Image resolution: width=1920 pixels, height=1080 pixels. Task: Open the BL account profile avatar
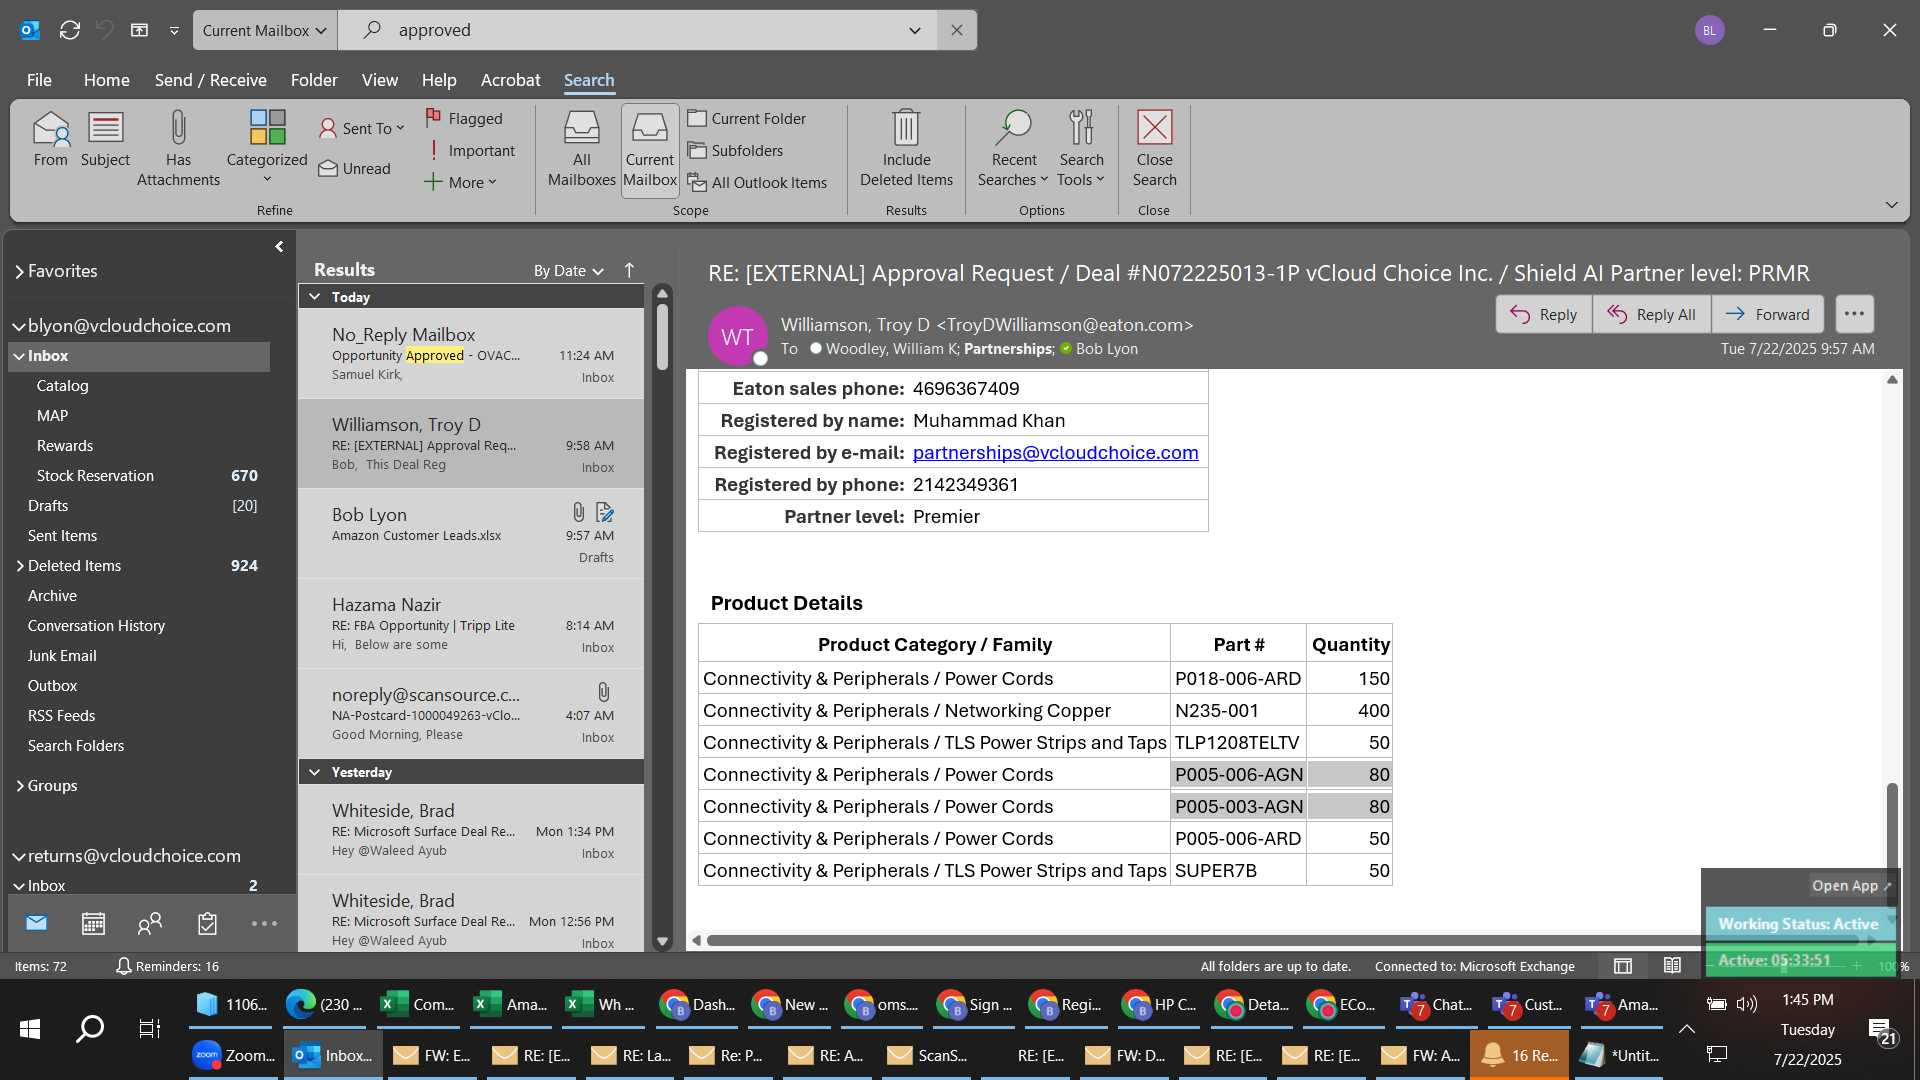coord(1709,30)
